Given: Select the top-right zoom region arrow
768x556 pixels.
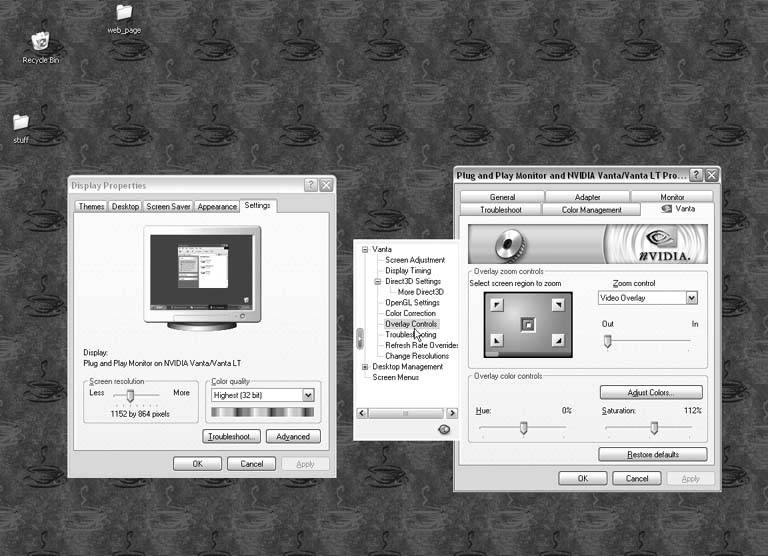Looking at the screenshot, I should [556, 304].
